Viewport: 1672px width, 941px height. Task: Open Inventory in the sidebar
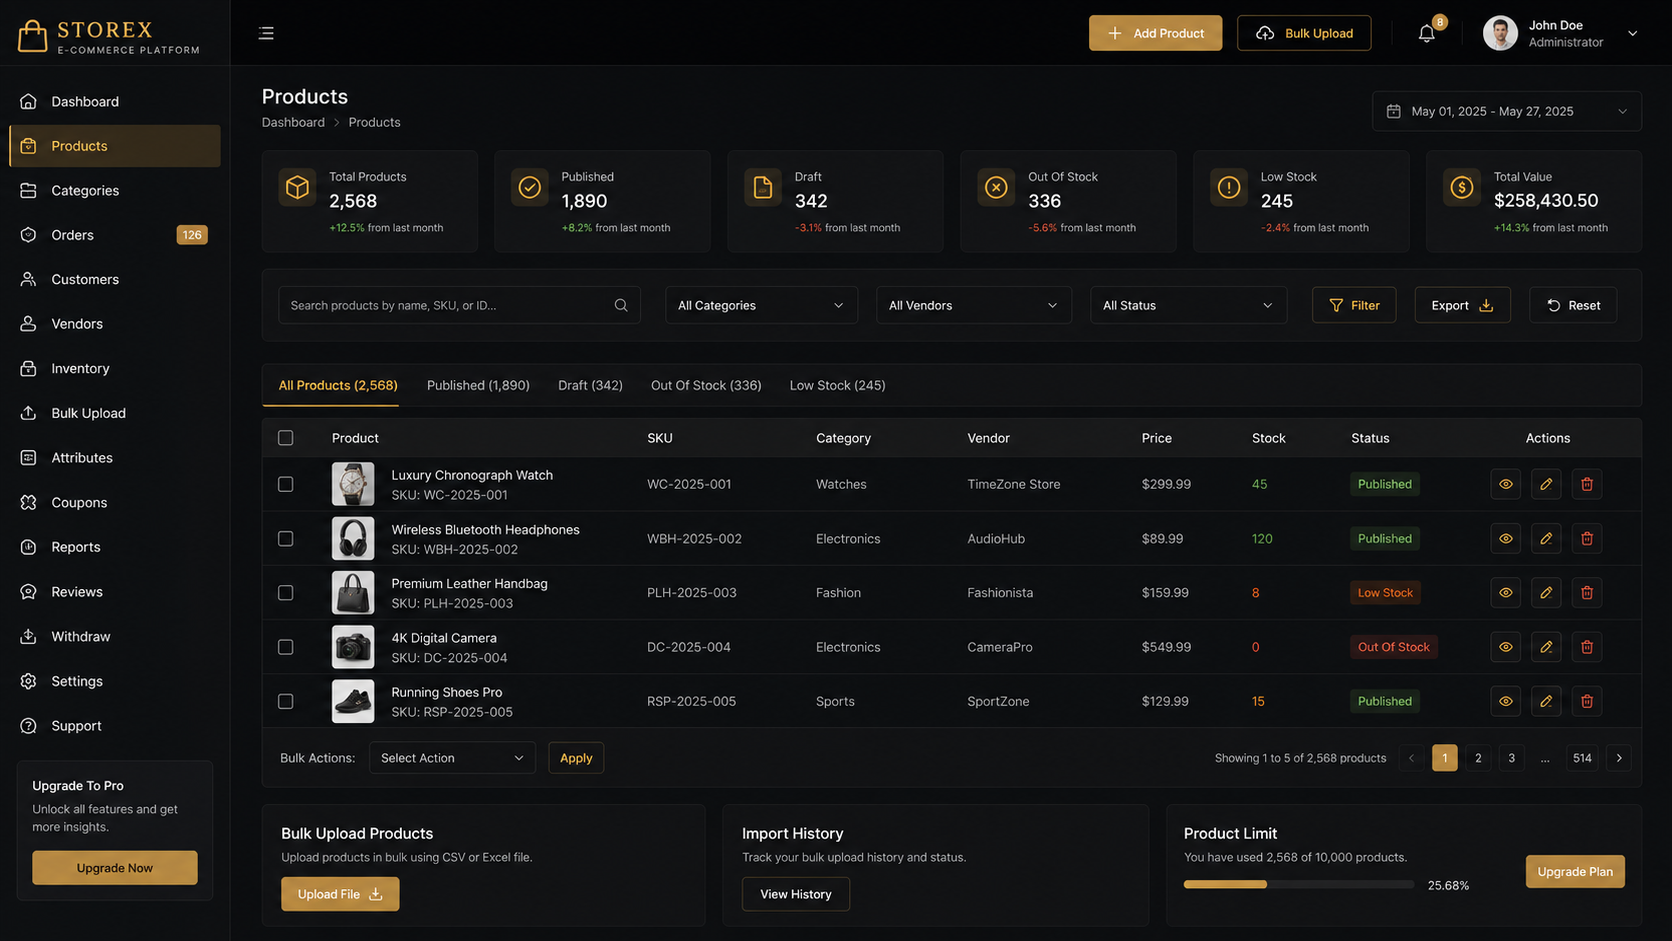click(x=114, y=369)
